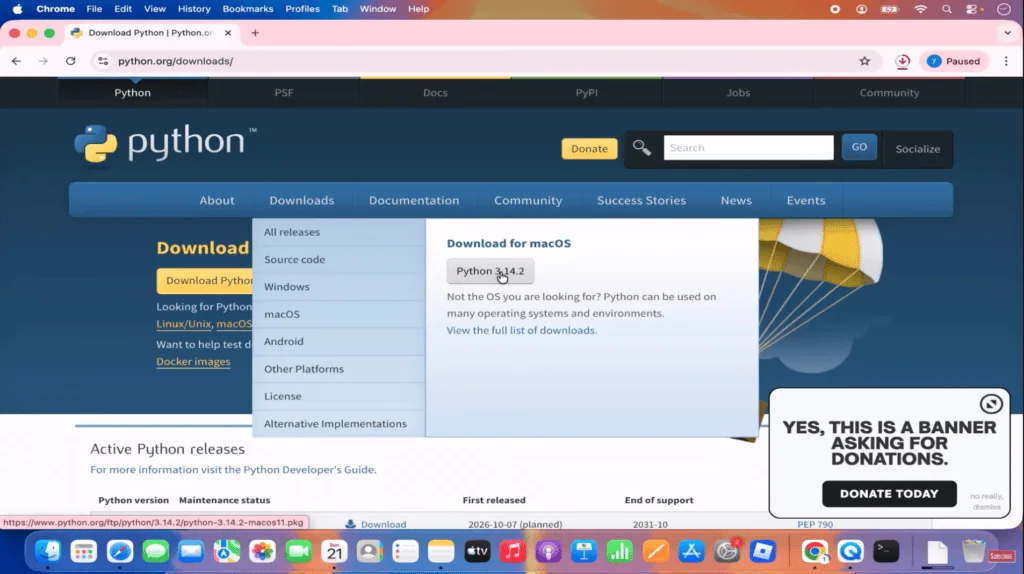Screen dimensions: 1024x574
Task: Open the Wi-Fi status menu
Action: pyautogui.click(x=920, y=9)
